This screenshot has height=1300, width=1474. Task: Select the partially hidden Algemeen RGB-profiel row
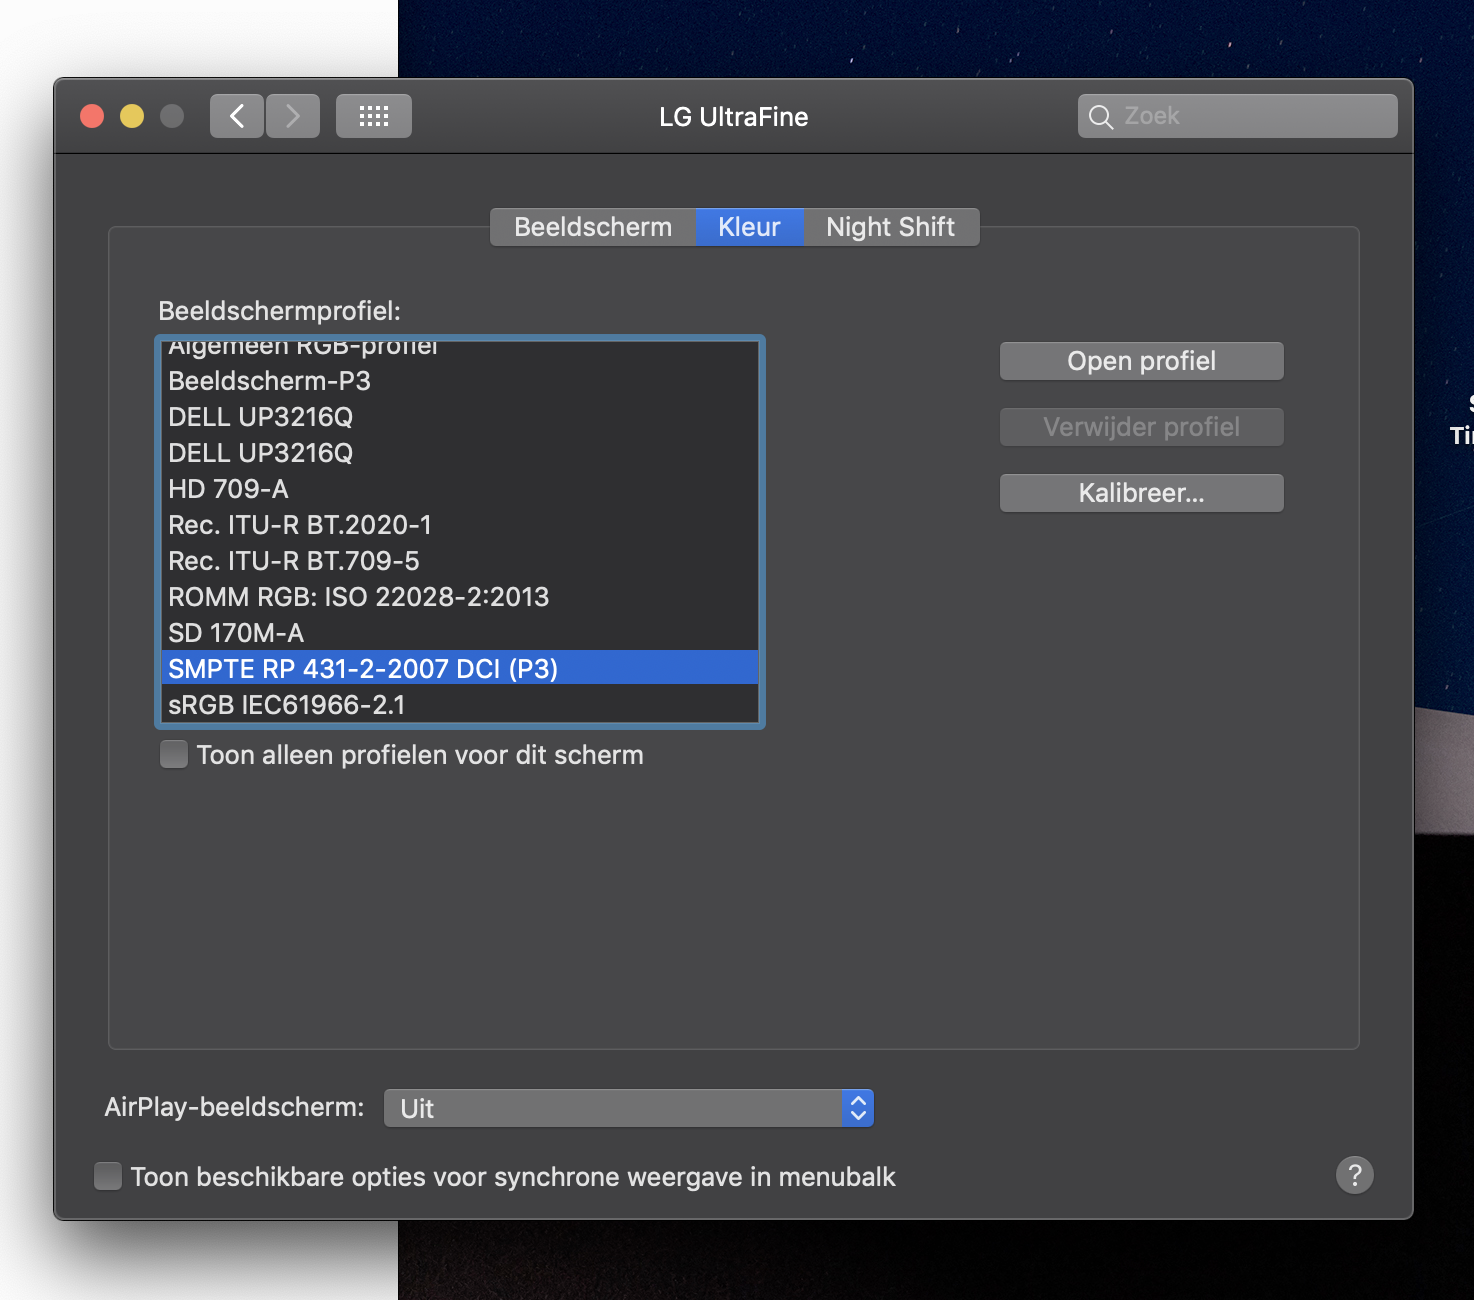pos(460,351)
